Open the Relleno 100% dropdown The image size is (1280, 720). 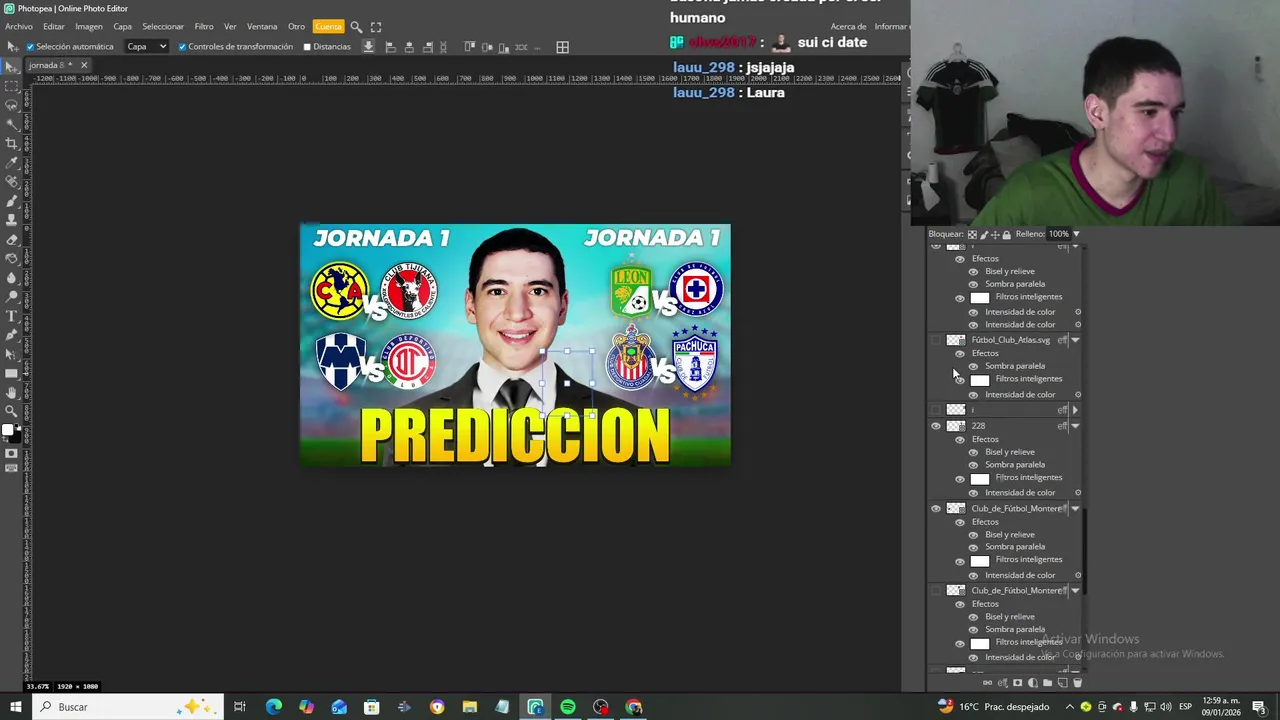[1076, 234]
